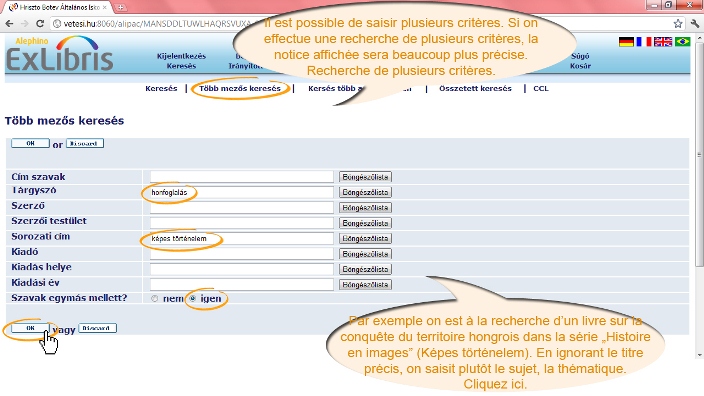Select the 'igen' radio button
The image size is (704, 396).
pos(193,299)
